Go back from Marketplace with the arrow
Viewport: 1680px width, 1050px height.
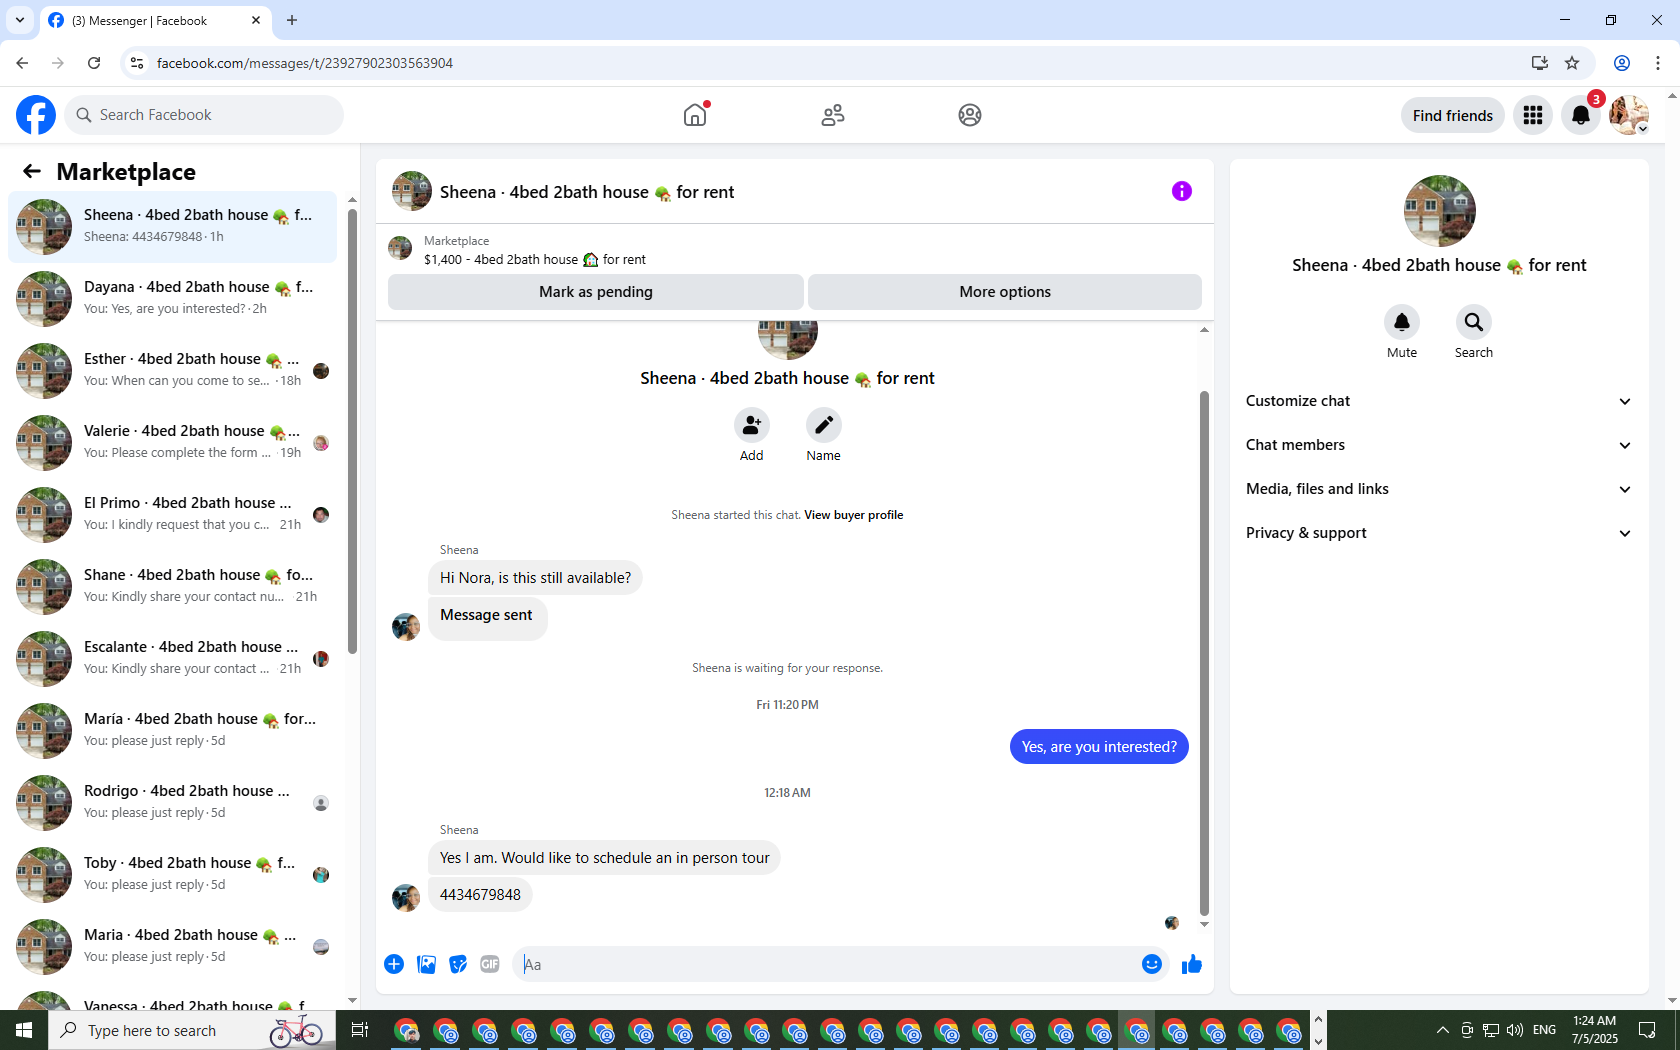pyautogui.click(x=32, y=171)
